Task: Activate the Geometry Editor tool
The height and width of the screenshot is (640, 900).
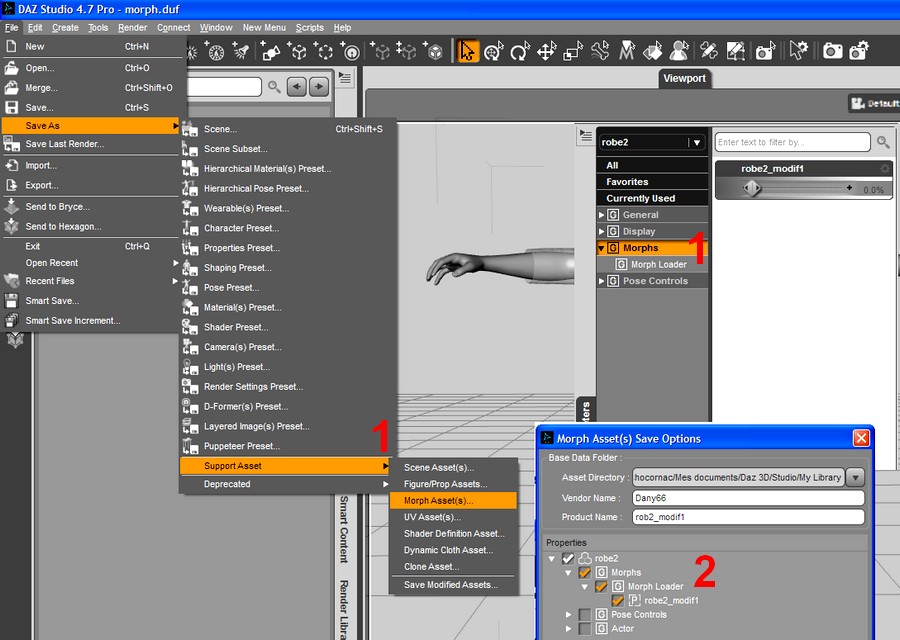Action: click(735, 52)
